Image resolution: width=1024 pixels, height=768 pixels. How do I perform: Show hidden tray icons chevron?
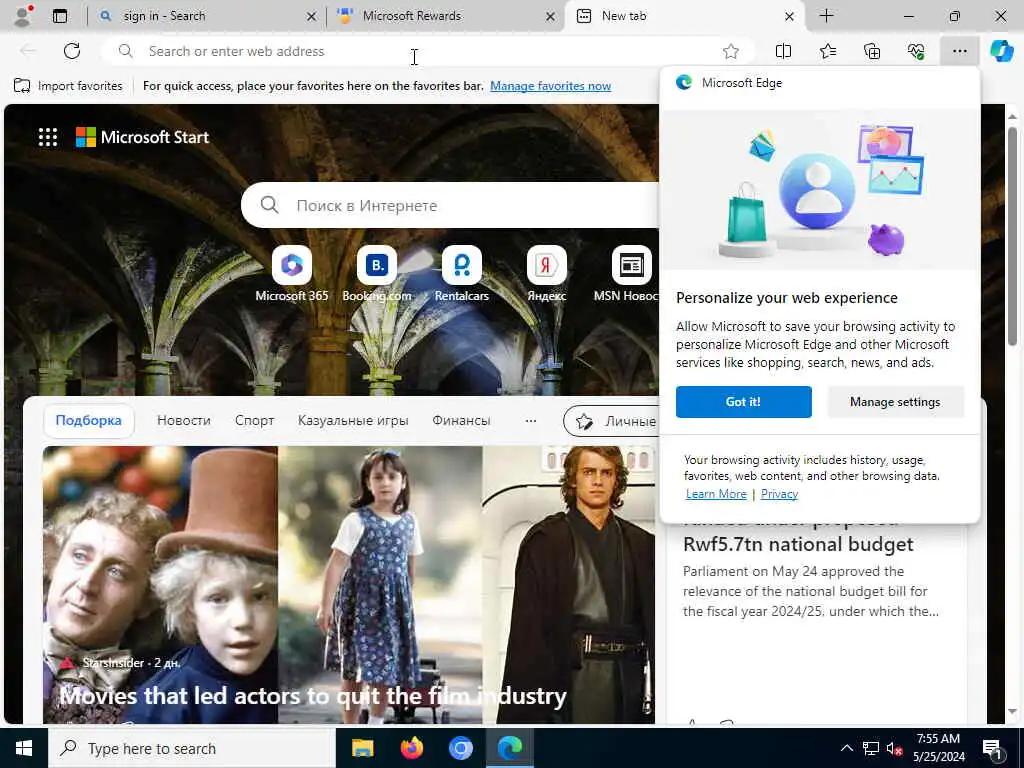pyautogui.click(x=846, y=748)
